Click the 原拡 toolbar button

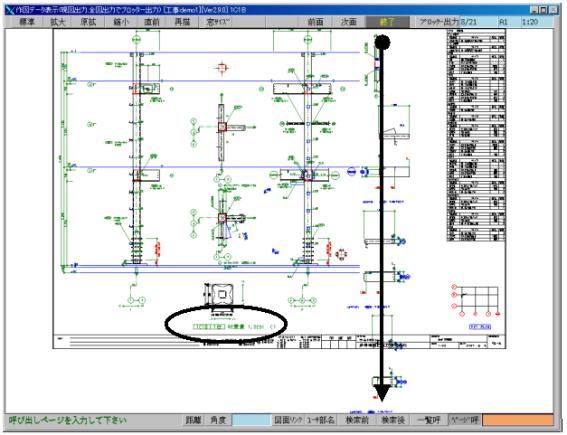pyautogui.click(x=88, y=22)
